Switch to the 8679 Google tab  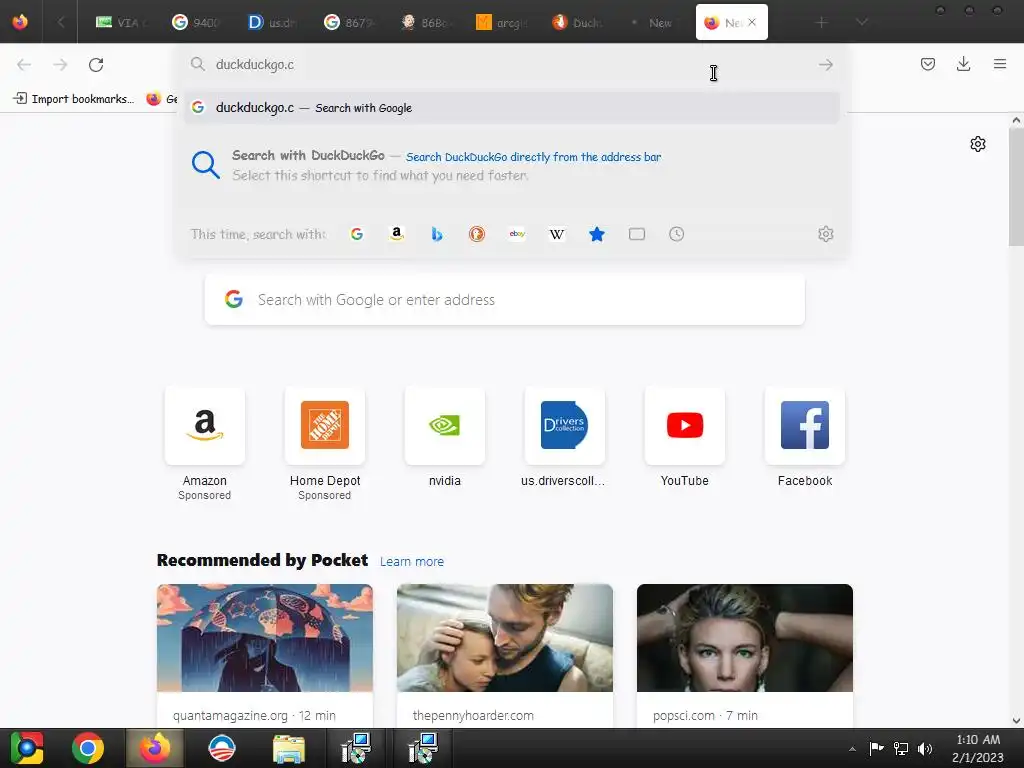click(349, 22)
